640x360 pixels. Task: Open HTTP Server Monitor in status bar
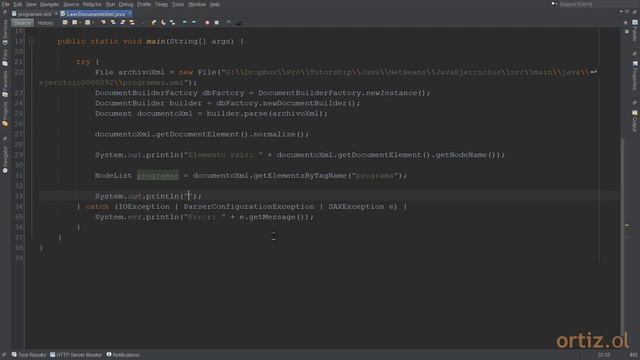click(76, 355)
